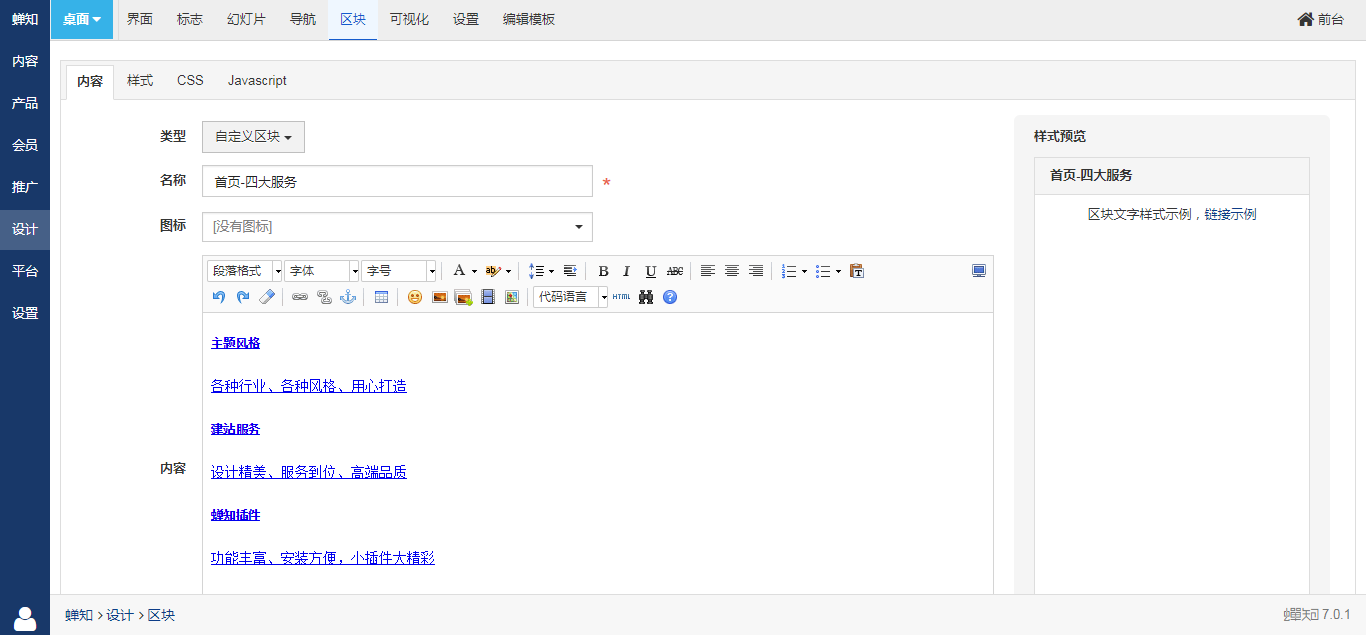Insert a numbered list
Viewport: 1366px width, 635px height.
pyautogui.click(x=789, y=271)
